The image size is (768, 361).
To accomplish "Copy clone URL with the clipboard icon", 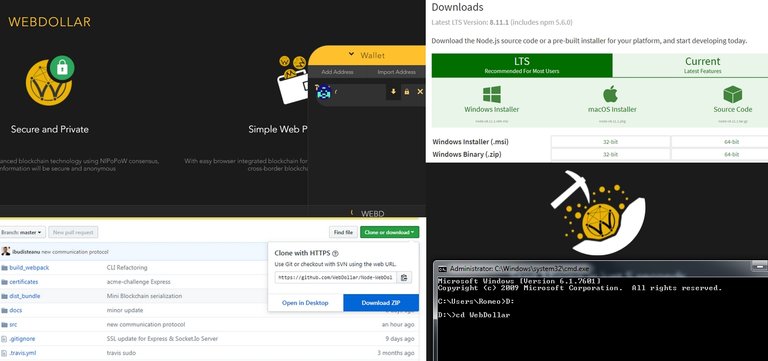I will [404, 277].
